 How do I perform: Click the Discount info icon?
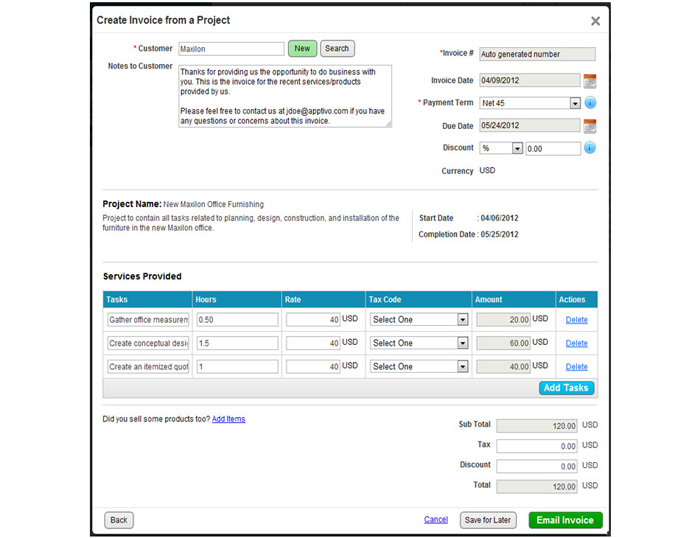pyautogui.click(x=590, y=148)
